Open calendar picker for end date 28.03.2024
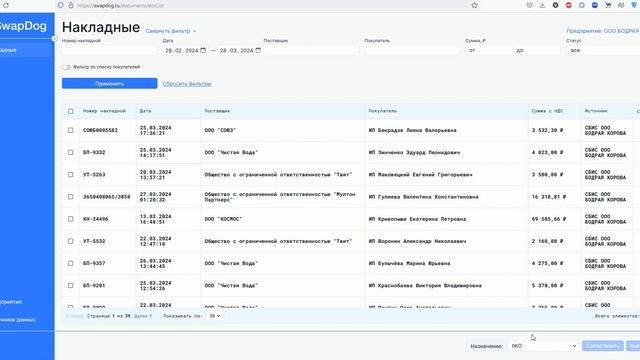Viewport: 640px width, 360px height. (258, 50)
